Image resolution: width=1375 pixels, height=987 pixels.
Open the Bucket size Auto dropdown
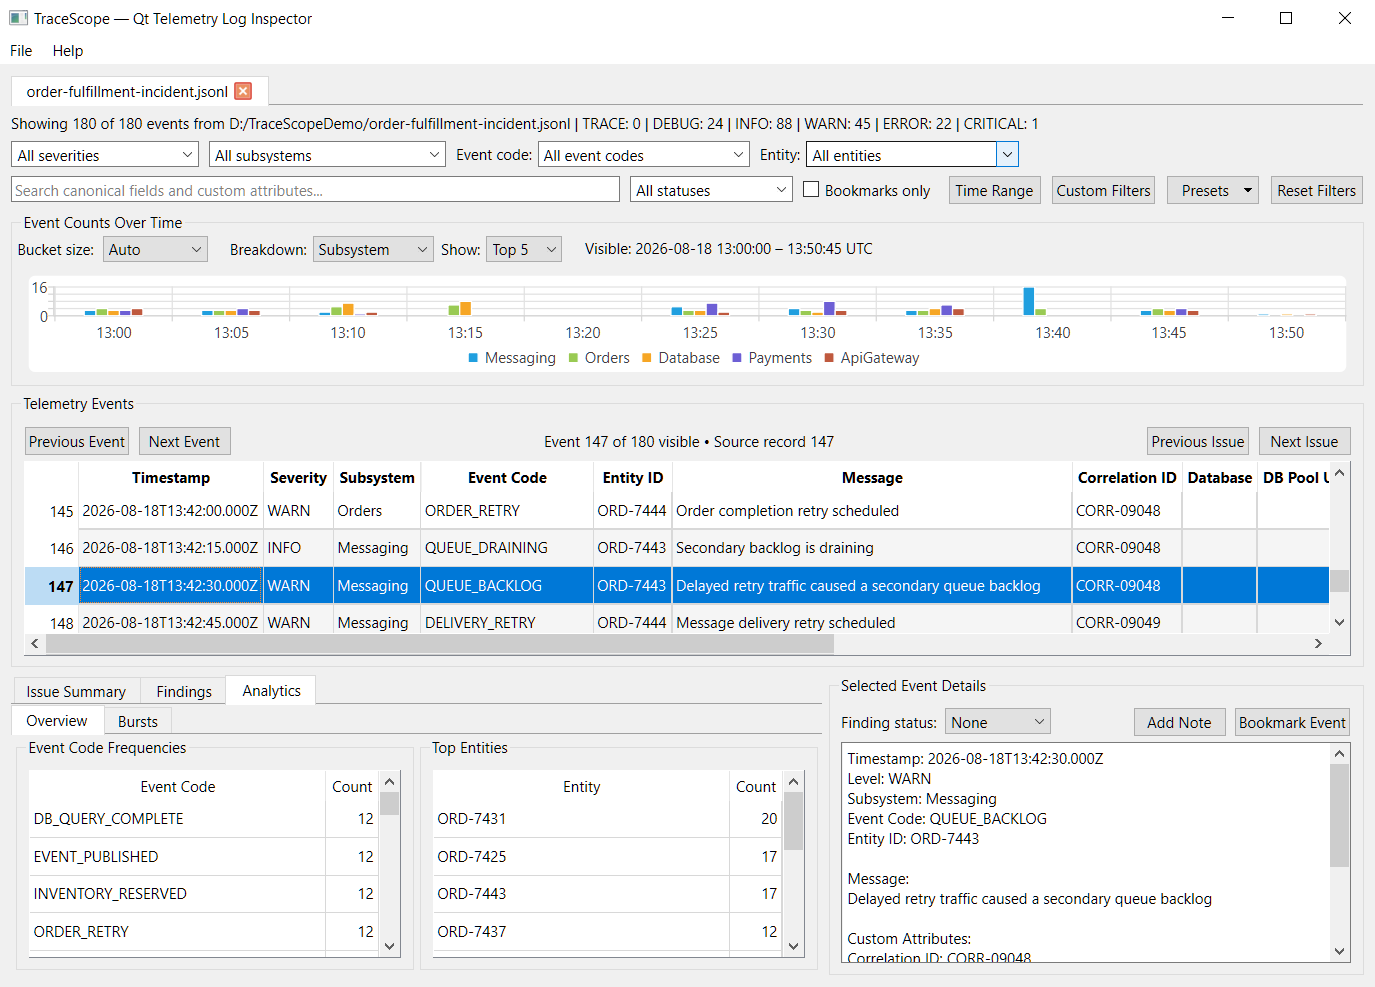pos(155,249)
